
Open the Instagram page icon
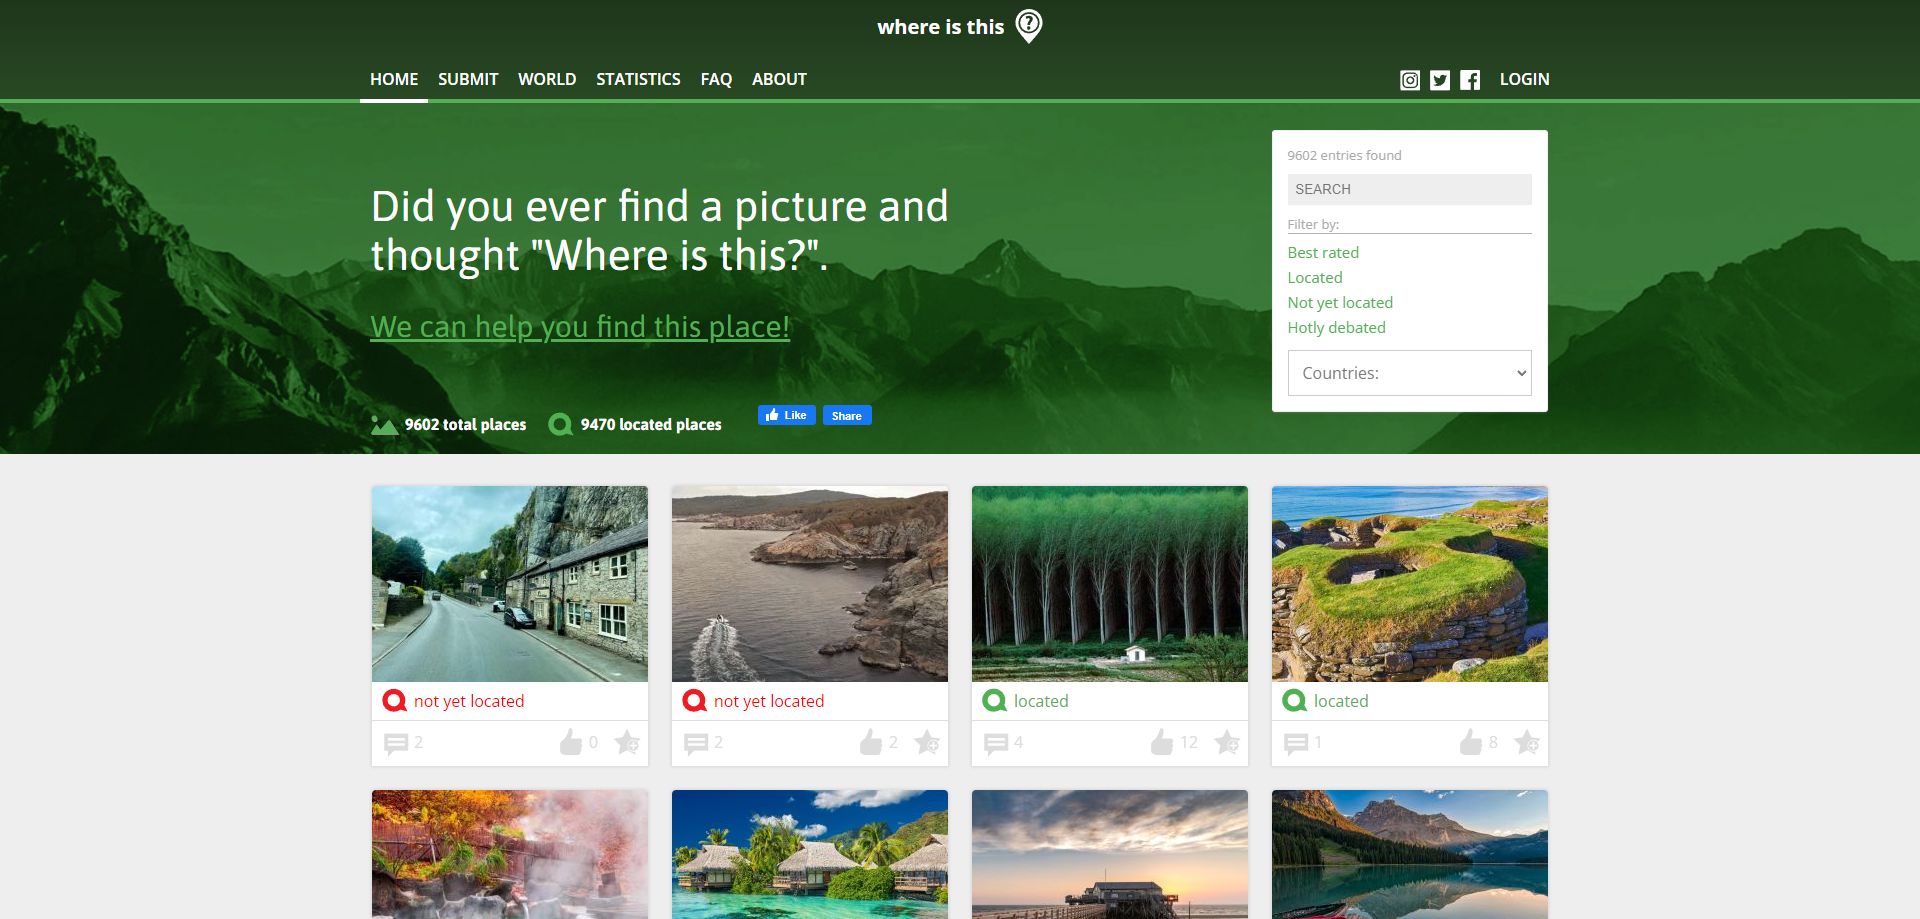1409,80
